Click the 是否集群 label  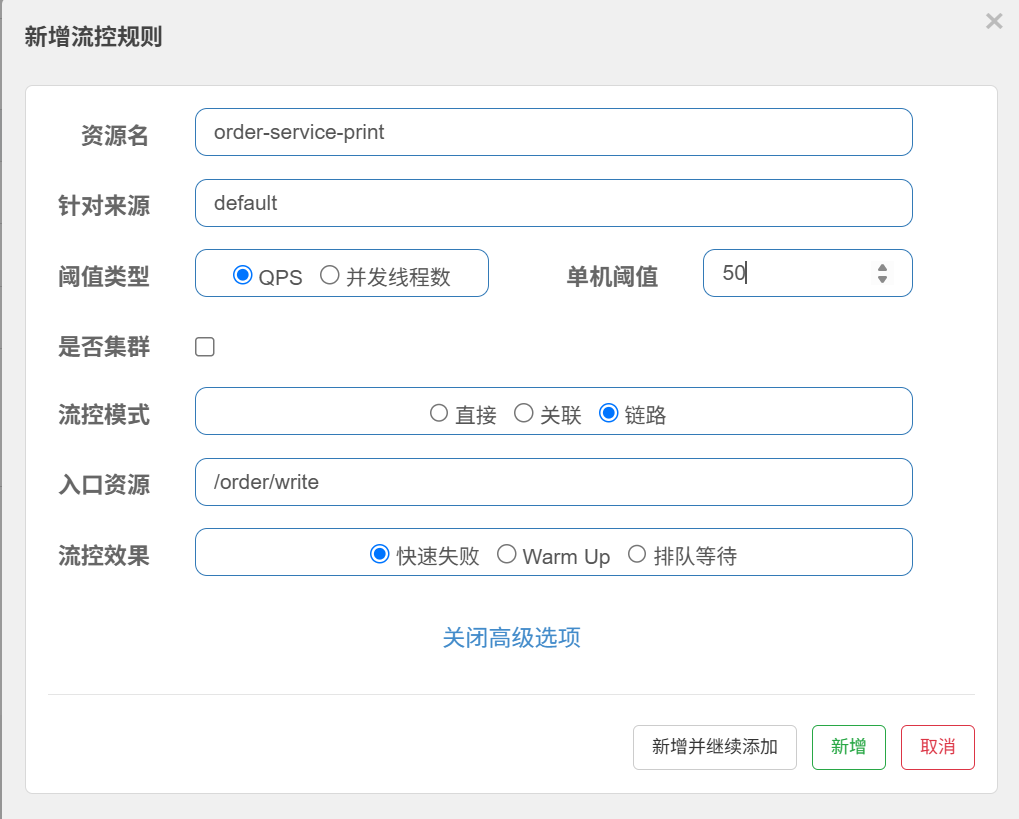(x=104, y=346)
